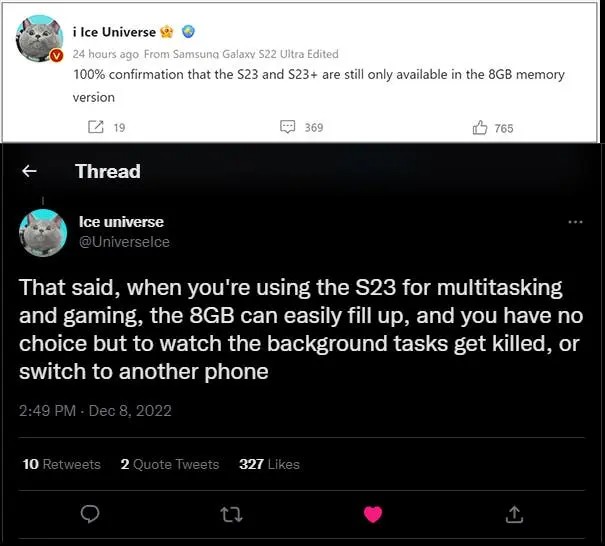Click the Ice universe display name
Viewport: 605px width, 546px height.
click(x=121, y=221)
